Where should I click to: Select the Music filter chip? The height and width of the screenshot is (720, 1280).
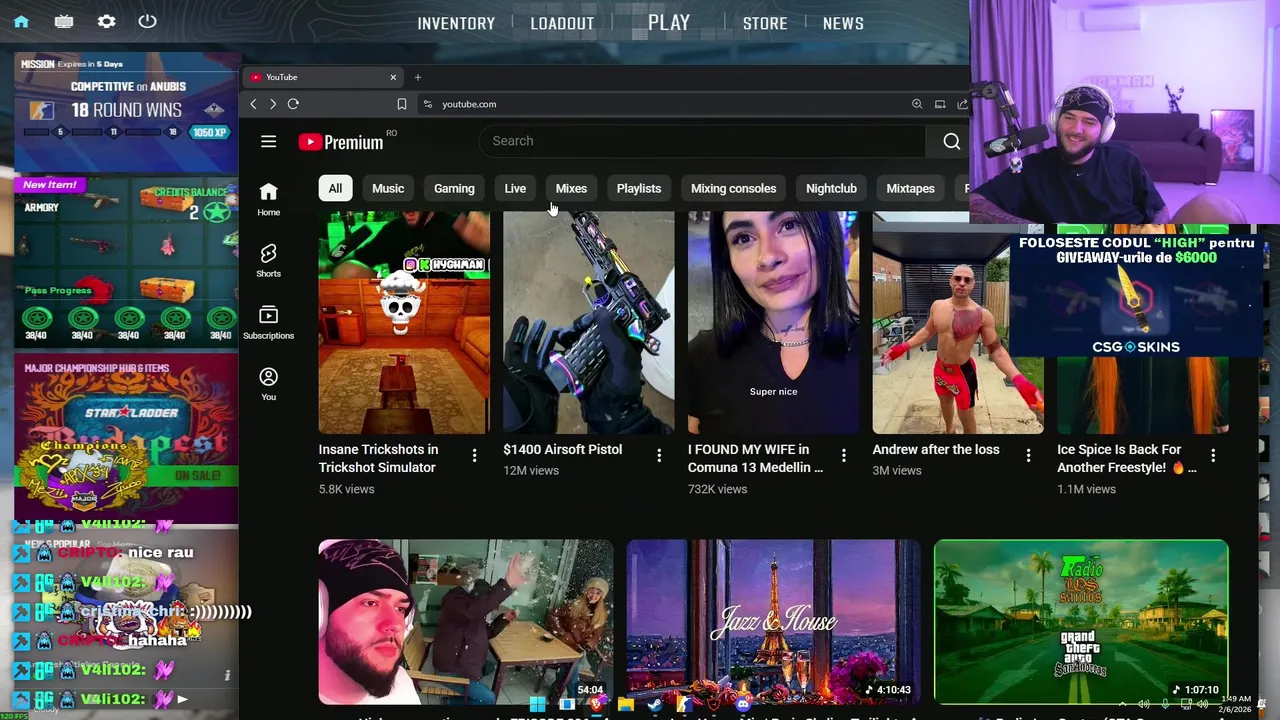[x=388, y=188]
